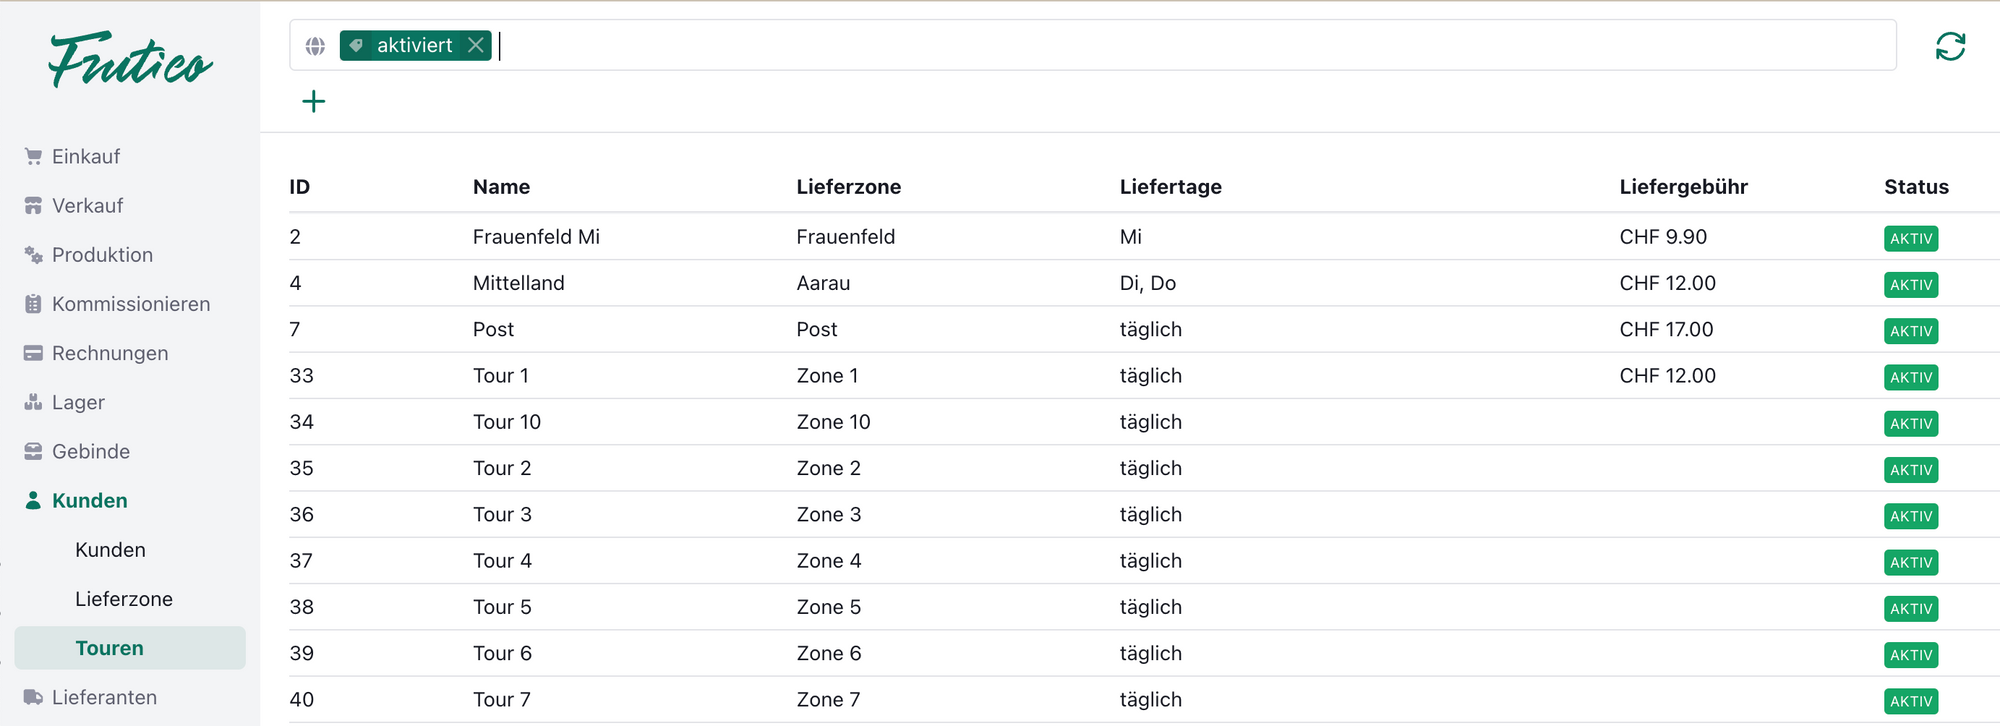Click the globe icon in search bar
Viewport: 2000px width, 726px height.
[315, 46]
